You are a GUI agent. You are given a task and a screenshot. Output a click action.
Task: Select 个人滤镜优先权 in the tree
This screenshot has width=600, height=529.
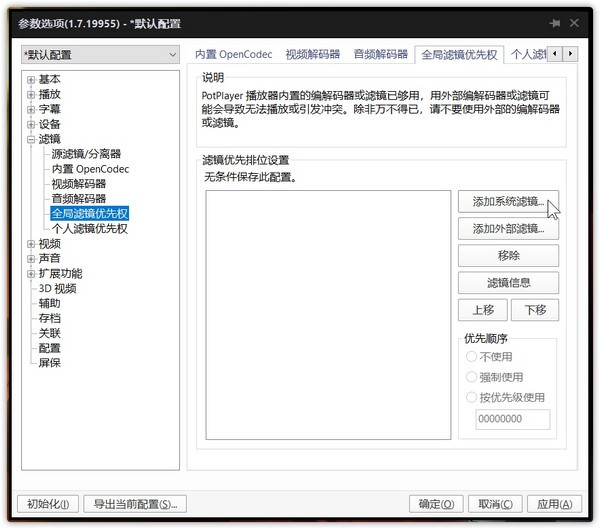point(89,228)
